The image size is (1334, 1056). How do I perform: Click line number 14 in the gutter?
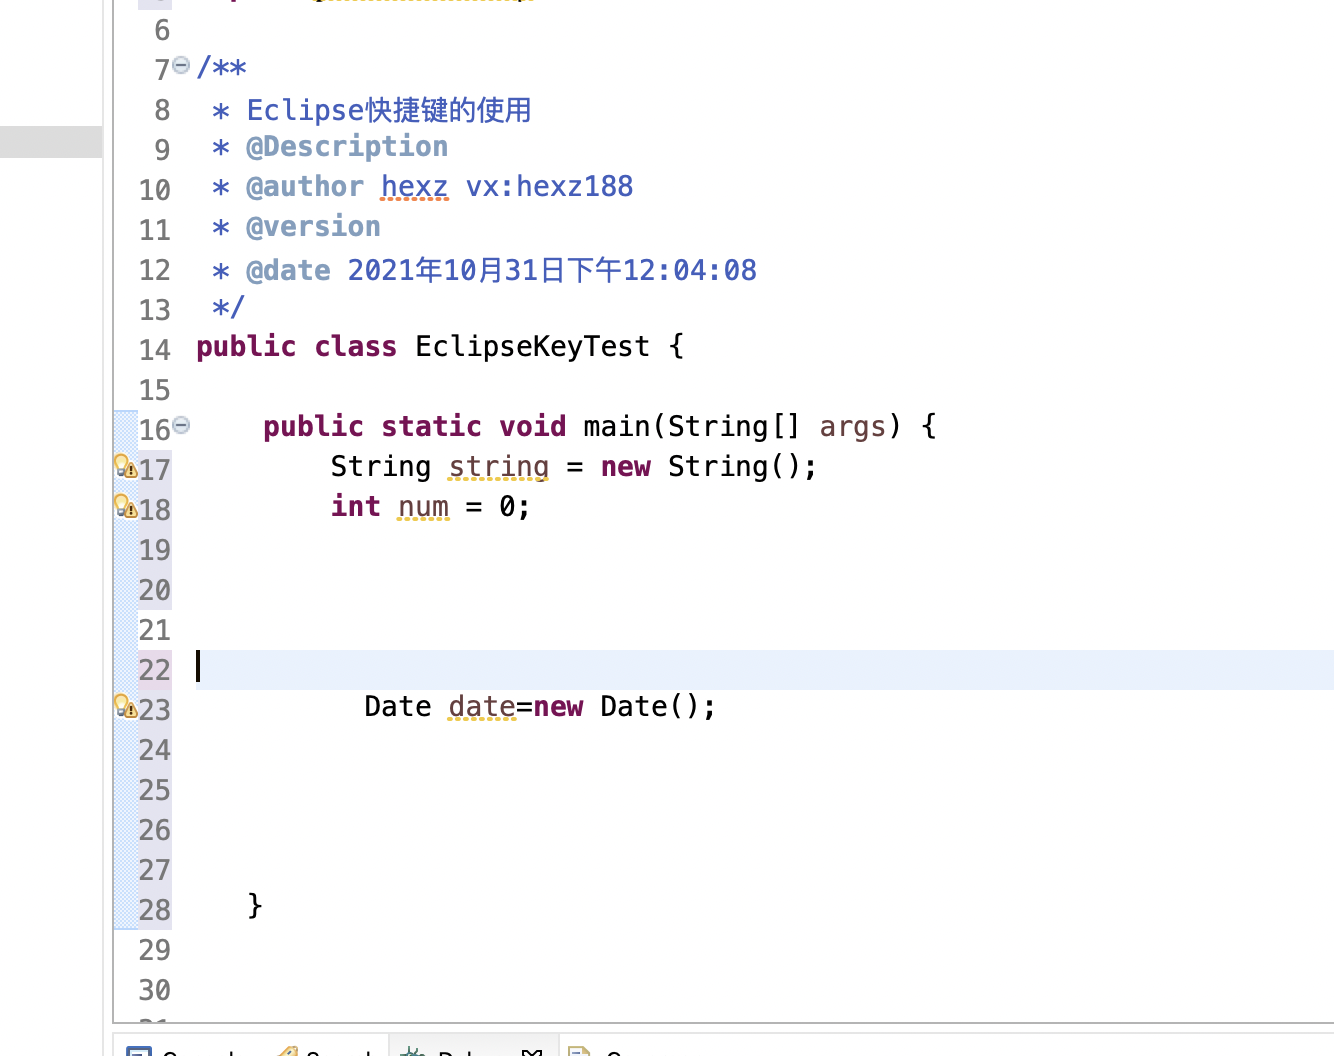click(x=155, y=350)
